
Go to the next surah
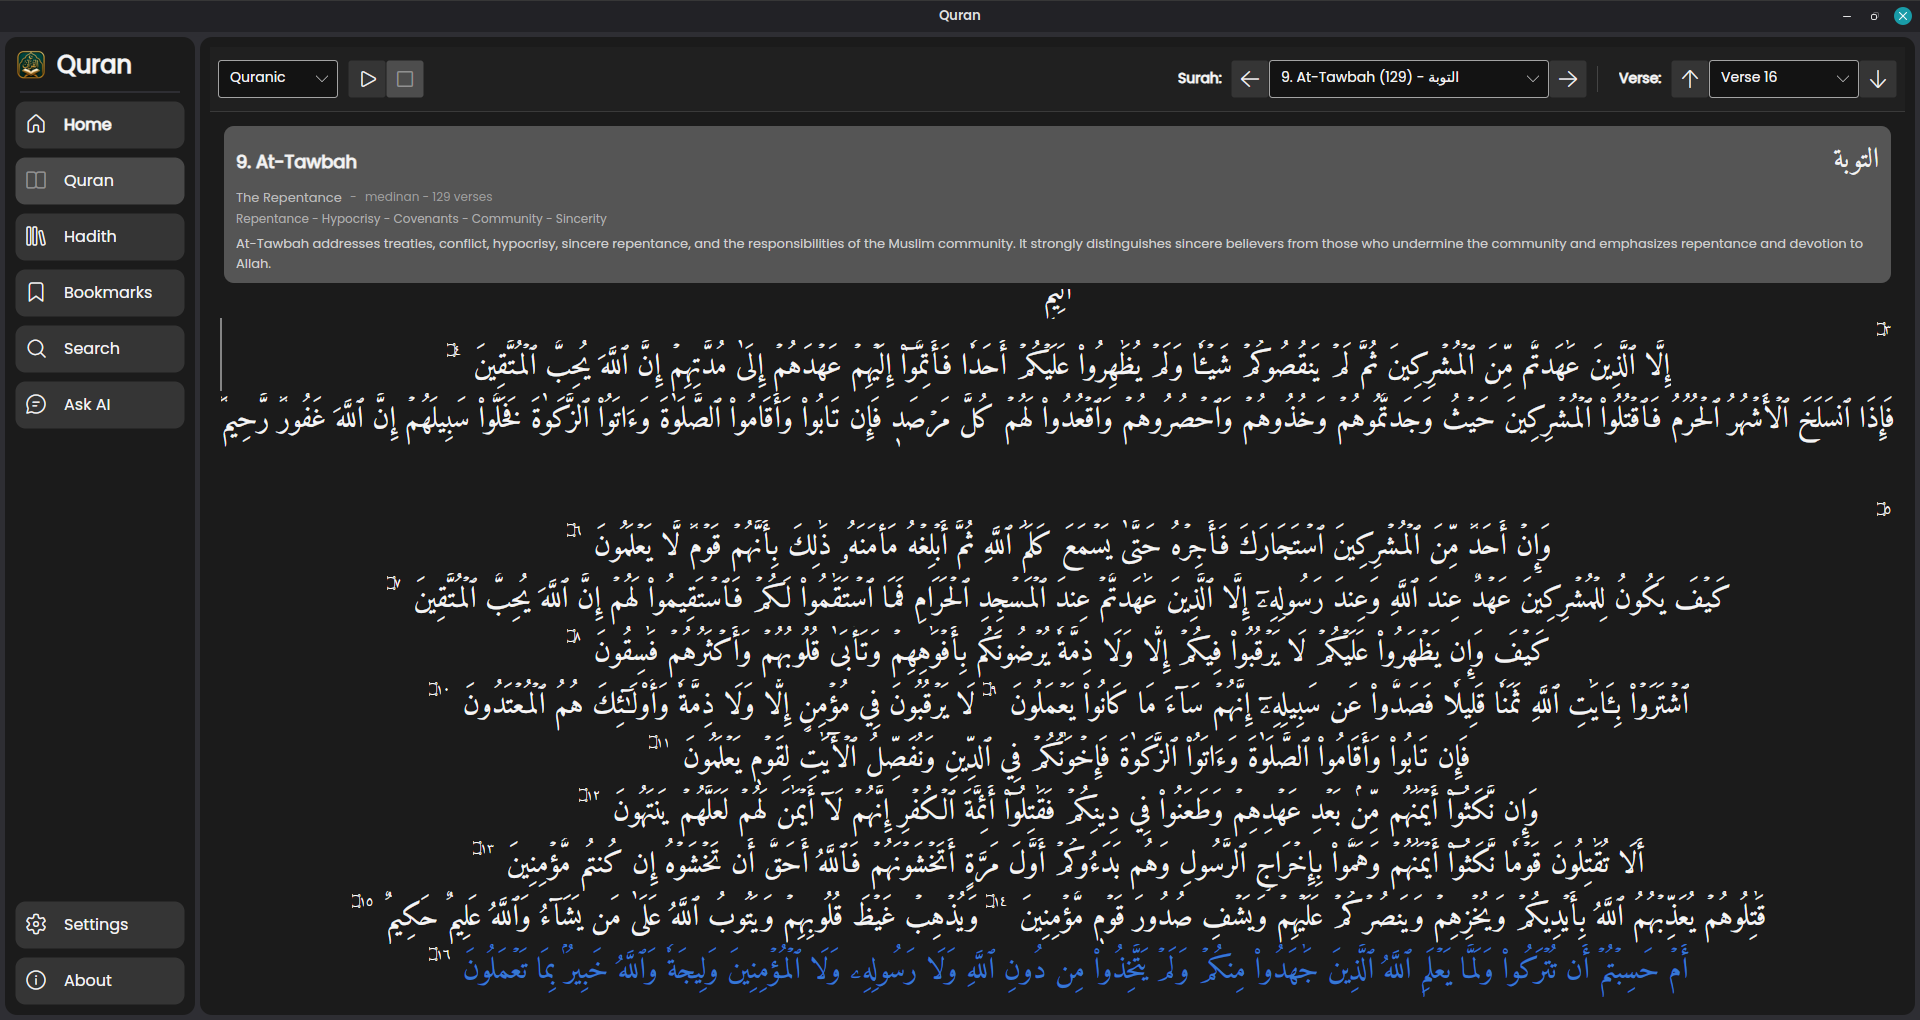[x=1568, y=79]
